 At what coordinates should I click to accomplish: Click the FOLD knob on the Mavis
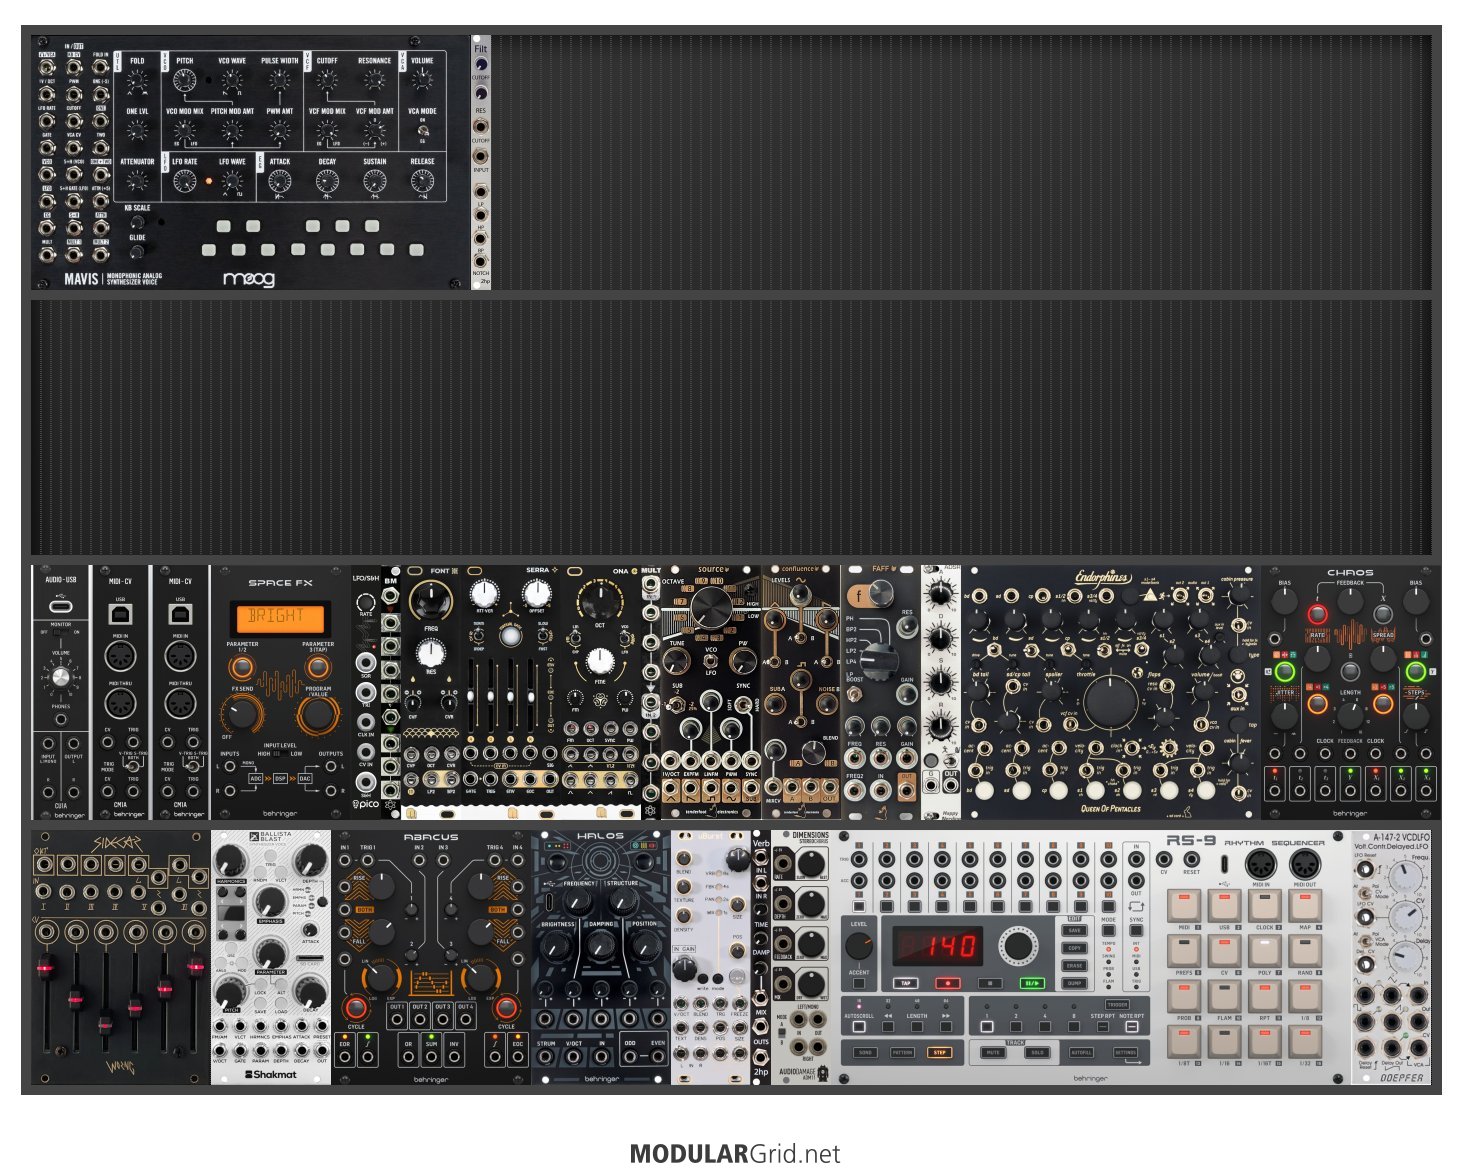click(x=137, y=80)
